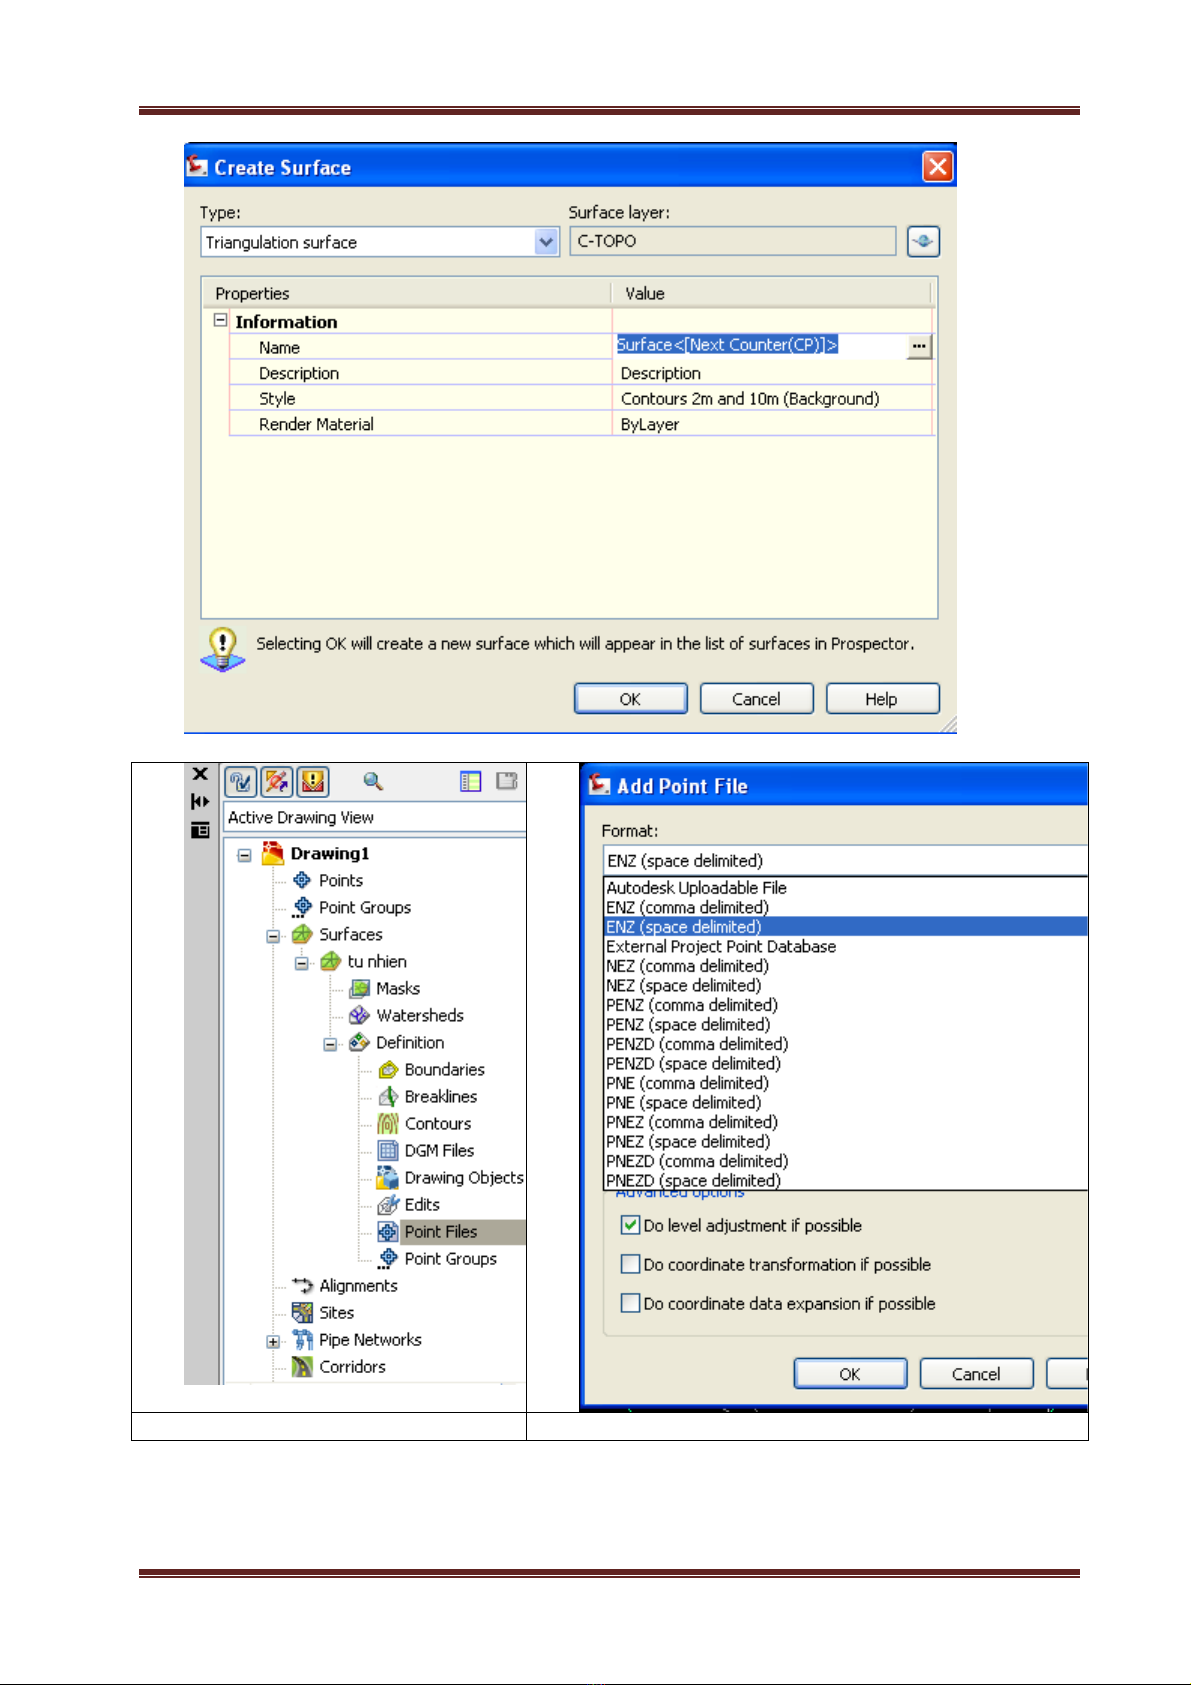Click the Contours icon in Definition
Image resolution: width=1191 pixels, height=1685 pixels.
[388, 1123]
